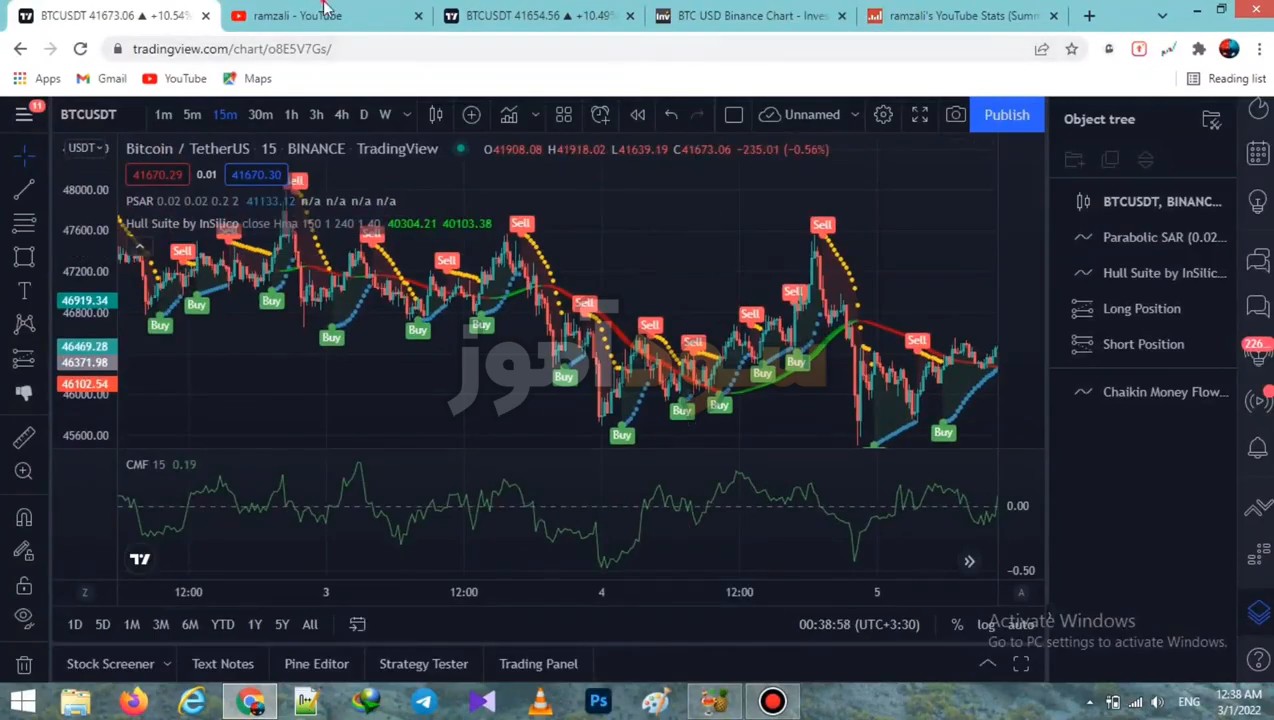
Task: Open Photoshop from the taskbar
Action: click(598, 702)
